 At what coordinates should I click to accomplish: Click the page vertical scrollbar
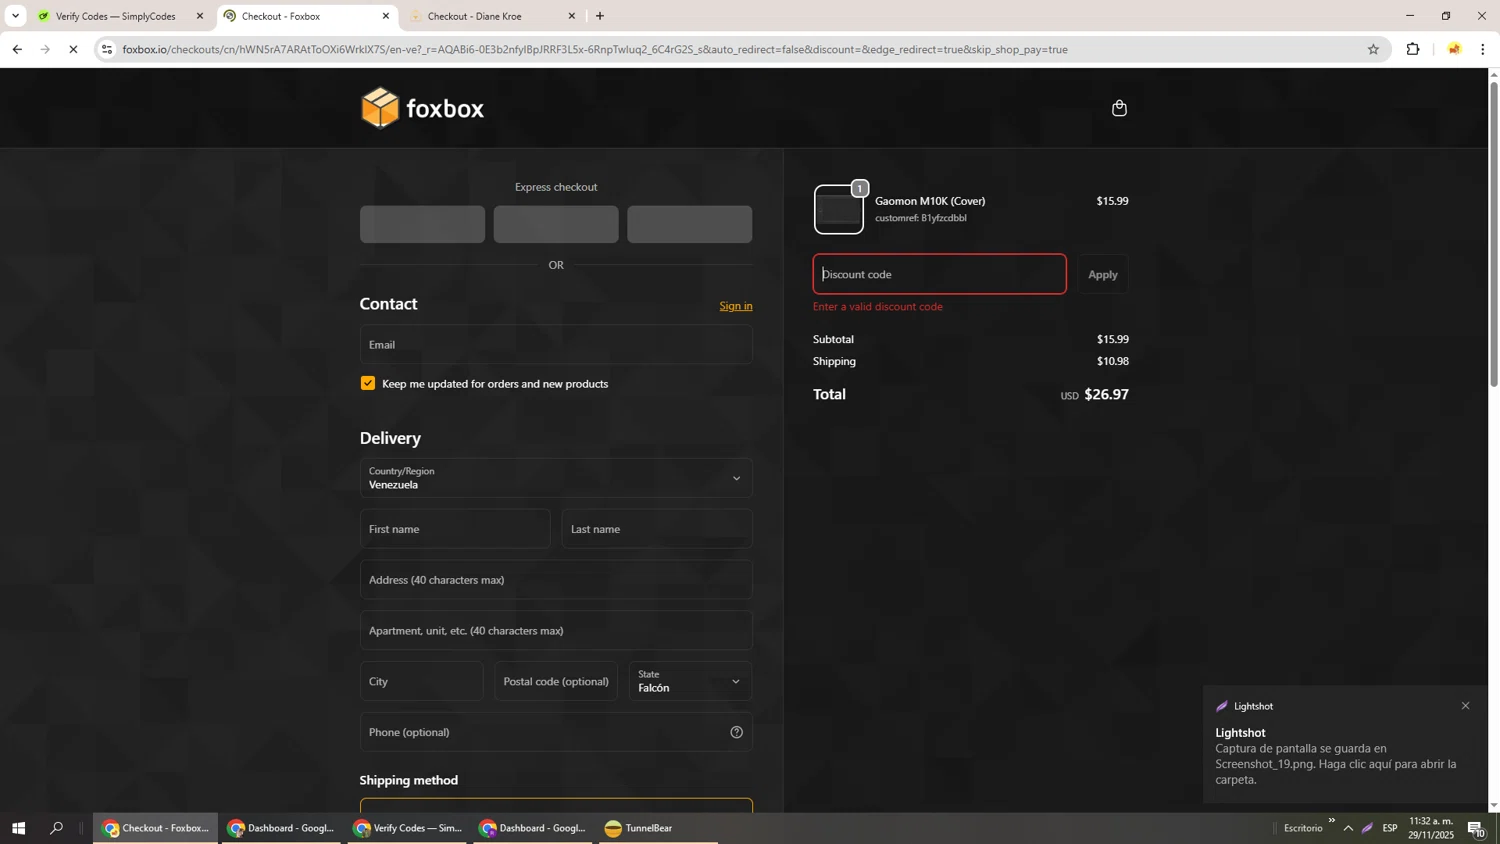[1494, 234]
